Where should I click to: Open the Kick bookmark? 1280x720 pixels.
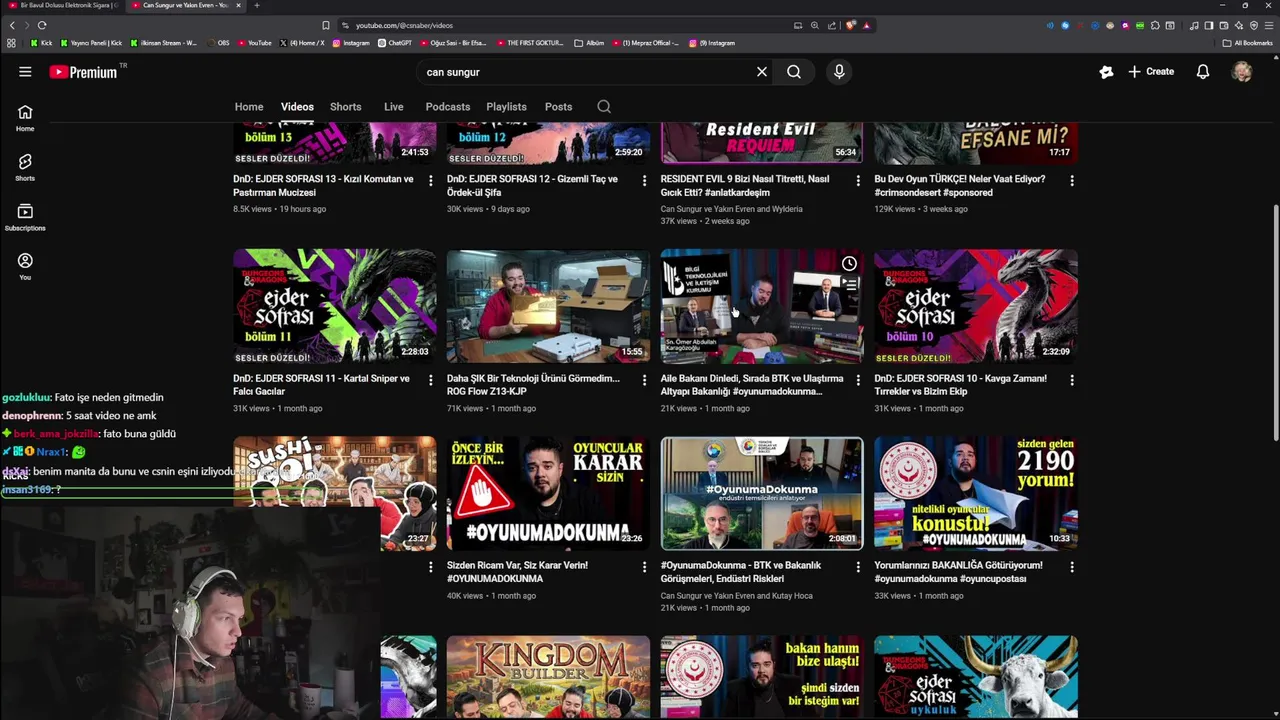(41, 43)
